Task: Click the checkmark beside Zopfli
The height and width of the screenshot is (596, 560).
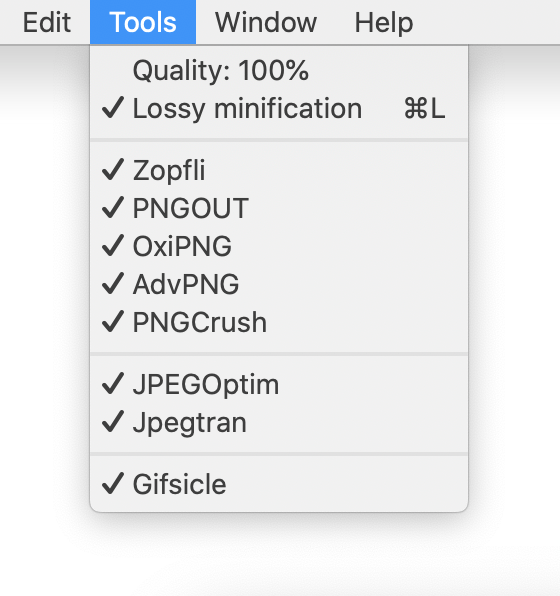Action: pyautogui.click(x=113, y=170)
